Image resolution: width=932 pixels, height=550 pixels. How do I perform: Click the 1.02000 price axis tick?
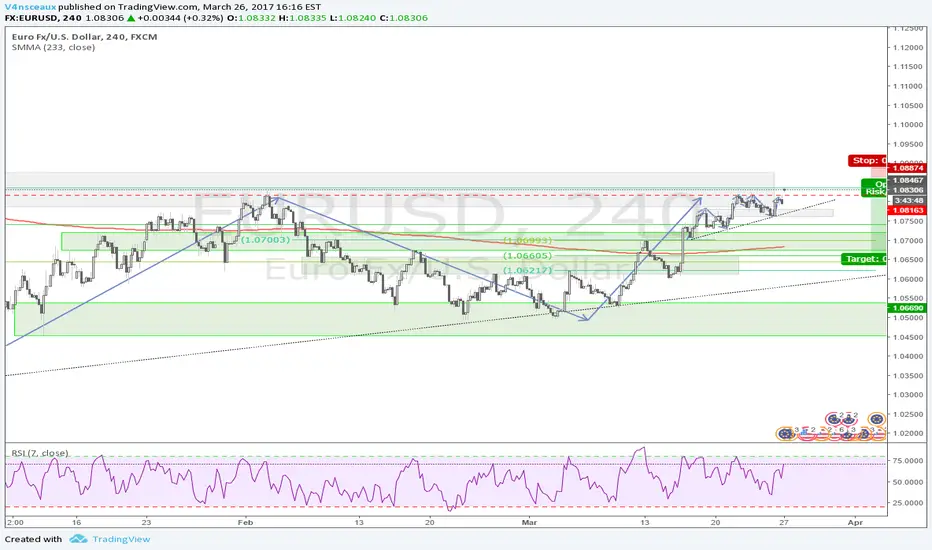click(x=908, y=433)
